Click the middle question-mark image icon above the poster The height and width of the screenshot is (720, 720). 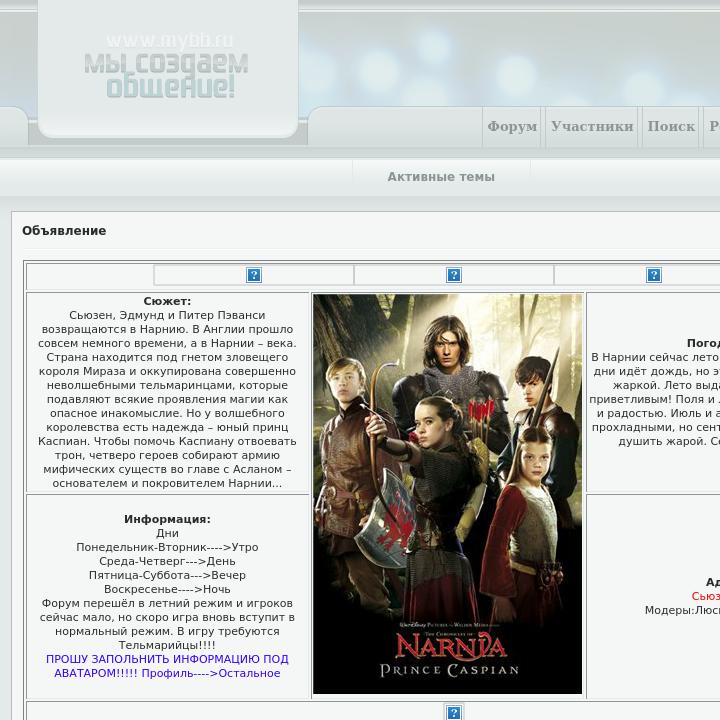click(x=454, y=275)
